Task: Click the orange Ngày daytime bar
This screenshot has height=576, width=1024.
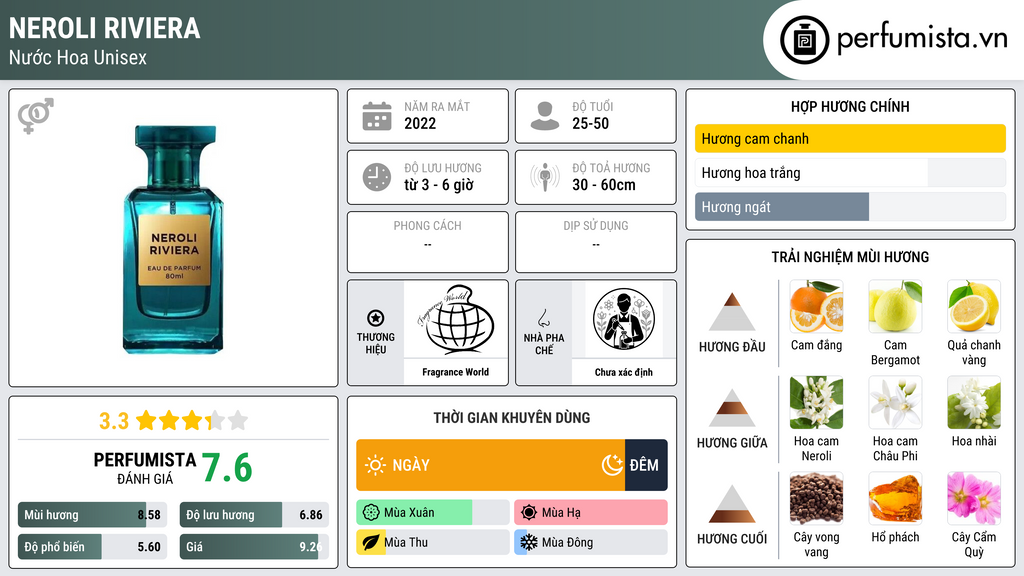Action: [490, 465]
